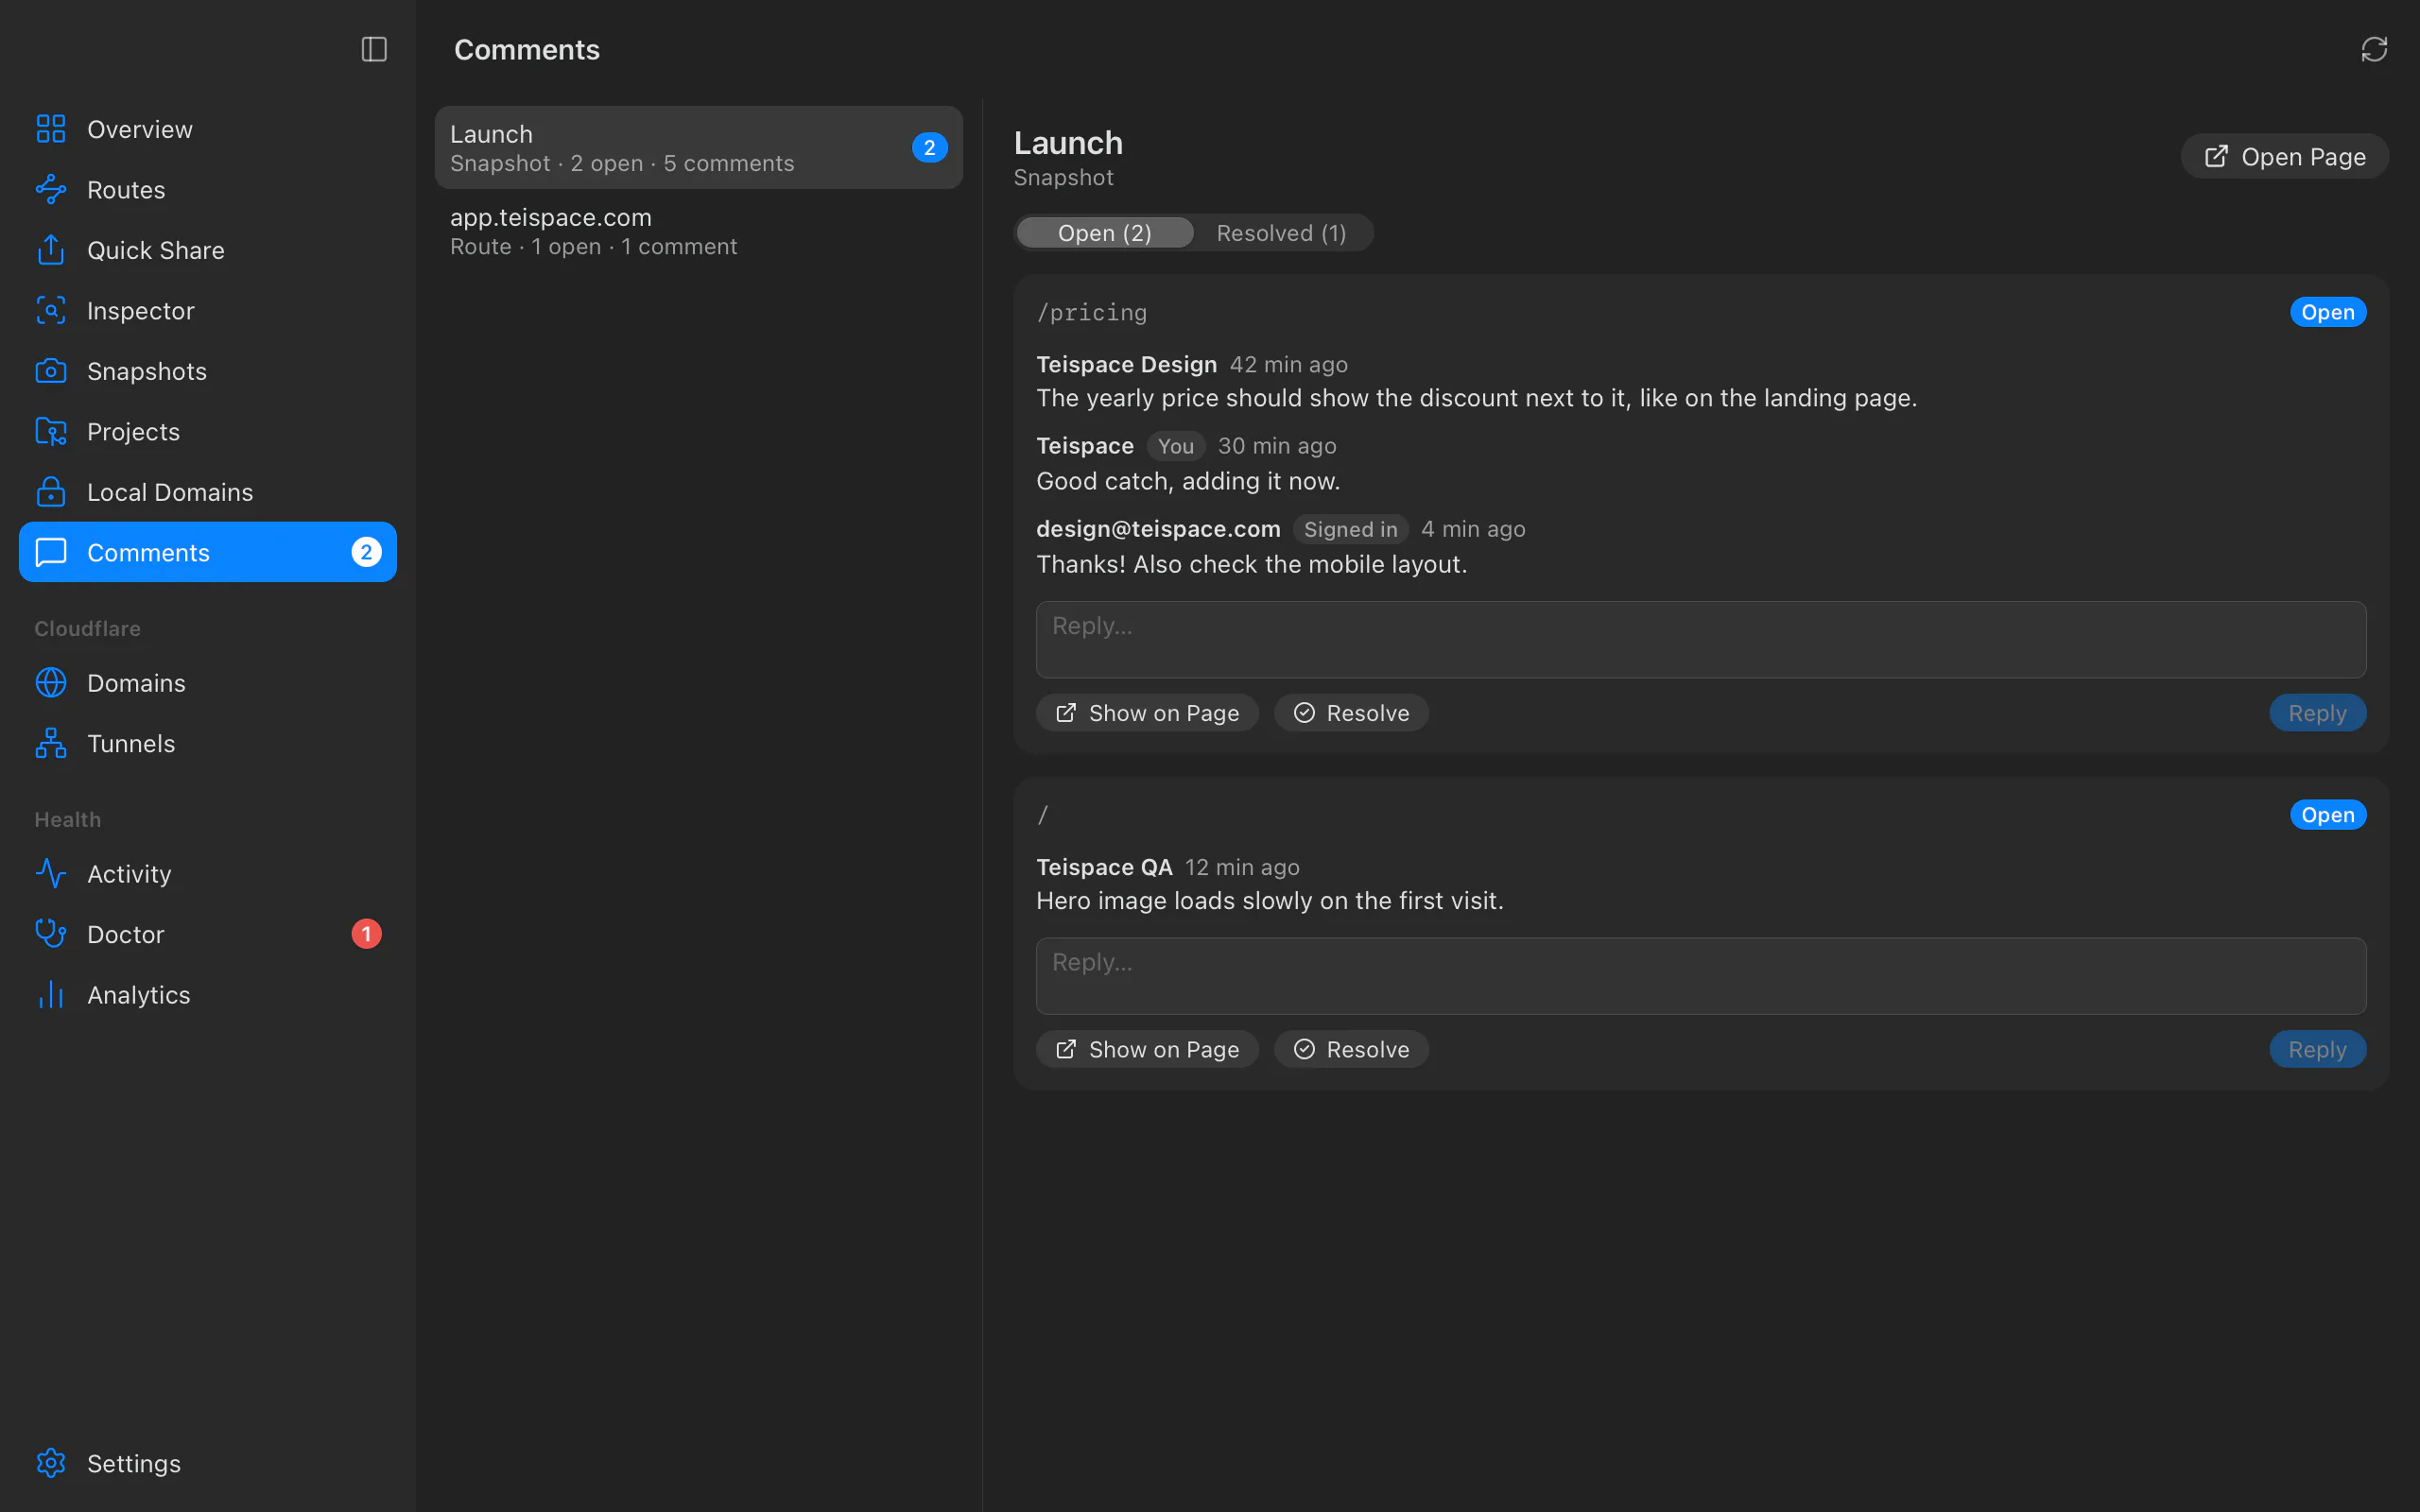Click the Quick Share upload icon
Viewport: 2420px width, 1512px height.
(x=51, y=250)
